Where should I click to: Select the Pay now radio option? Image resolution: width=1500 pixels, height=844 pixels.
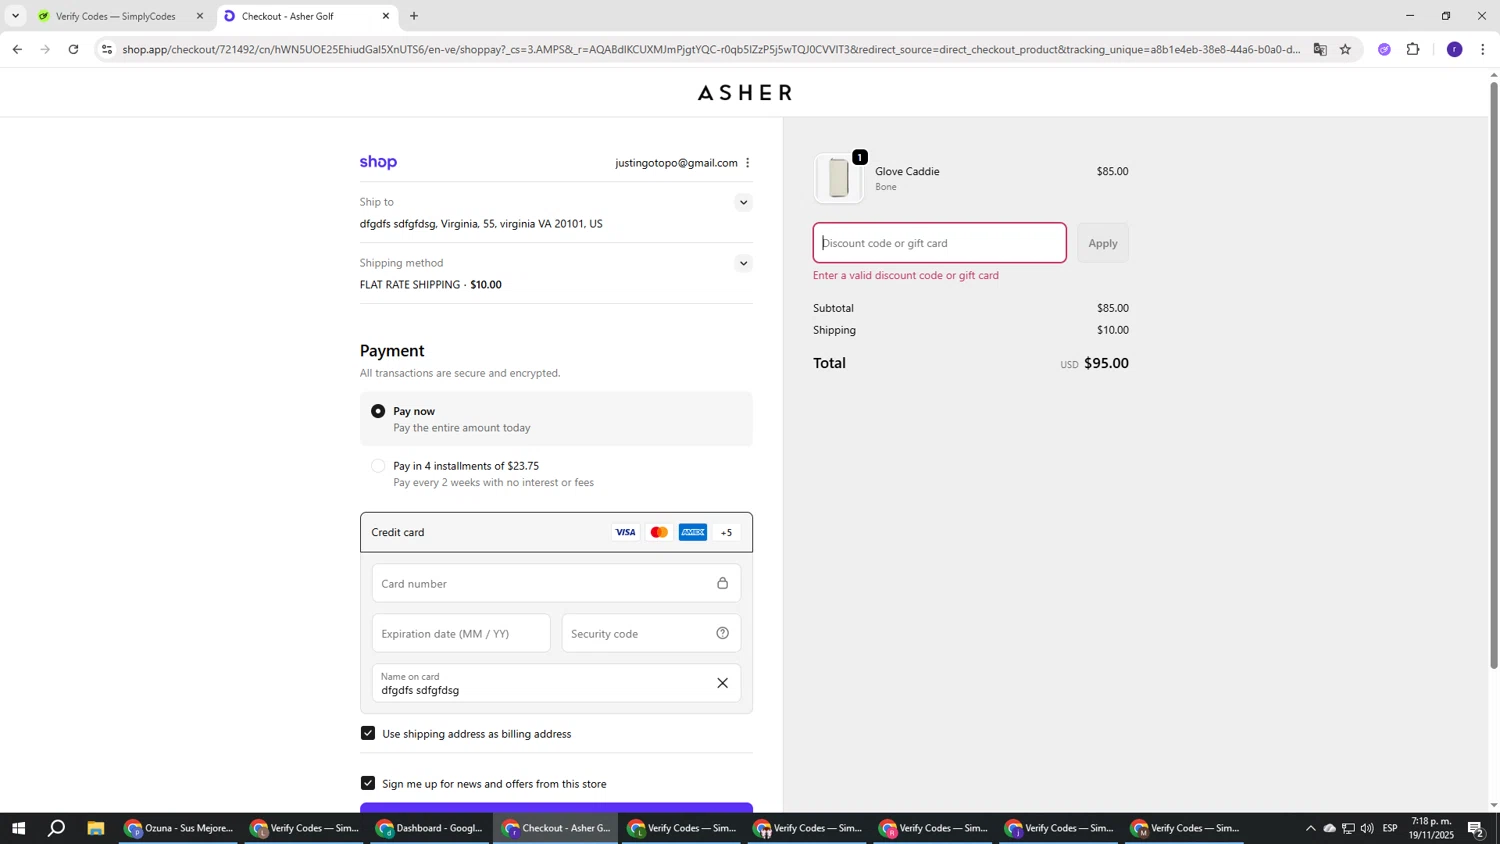378,411
